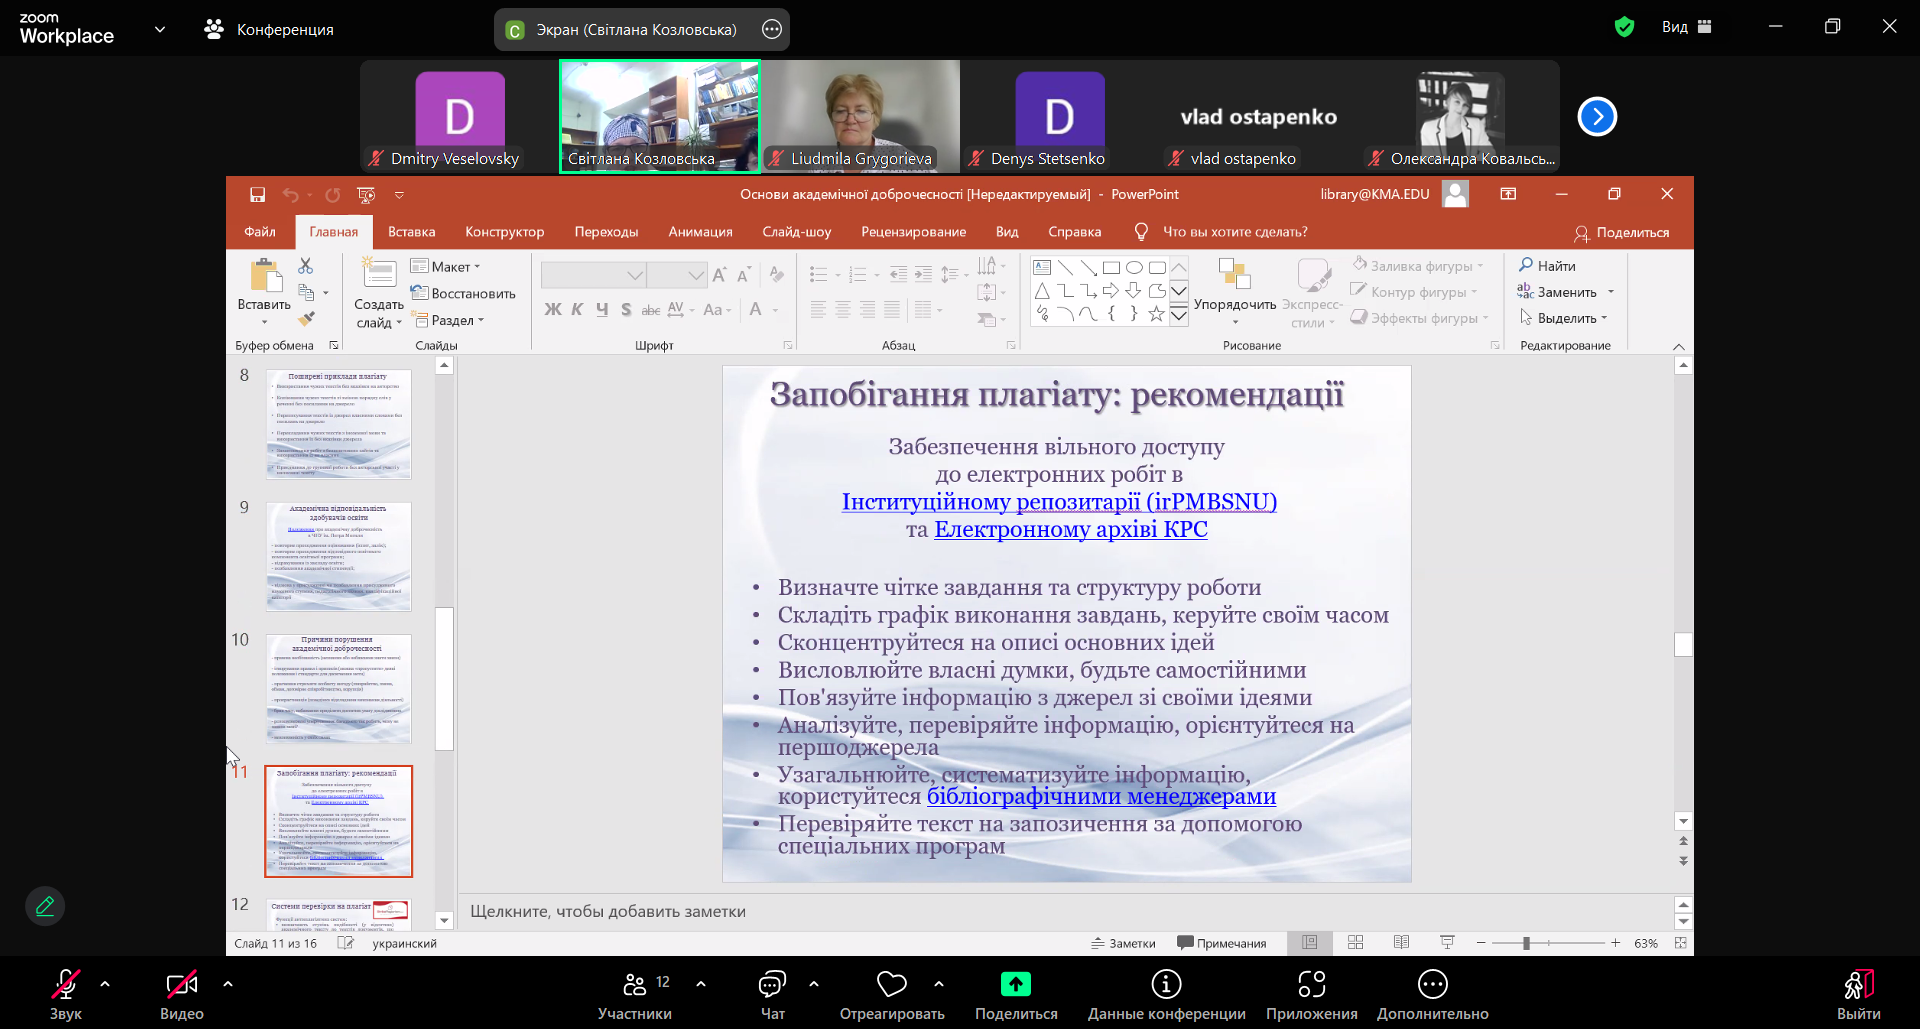This screenshot has height=1030, width=1920.
Task: Open Данные конференции info
Action: pos(1166,995)
